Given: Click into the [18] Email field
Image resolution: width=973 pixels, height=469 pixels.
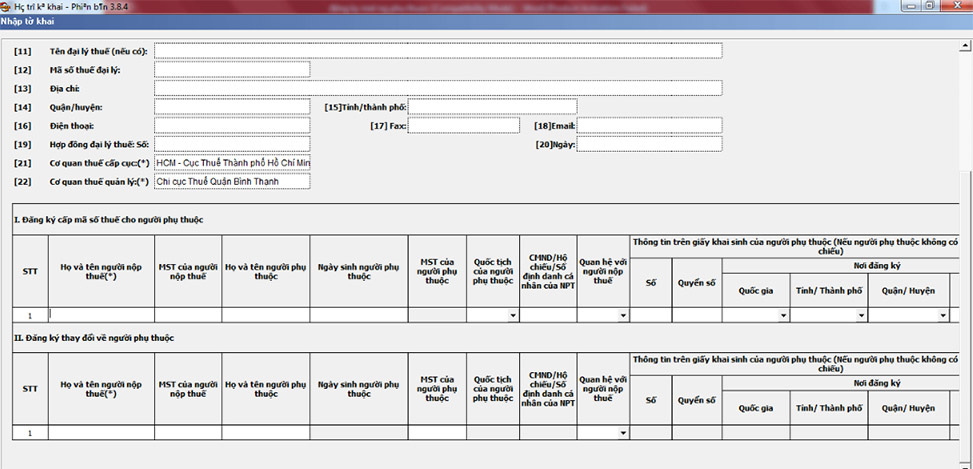Looking at the screenshot, I should [x=649, y=125].
